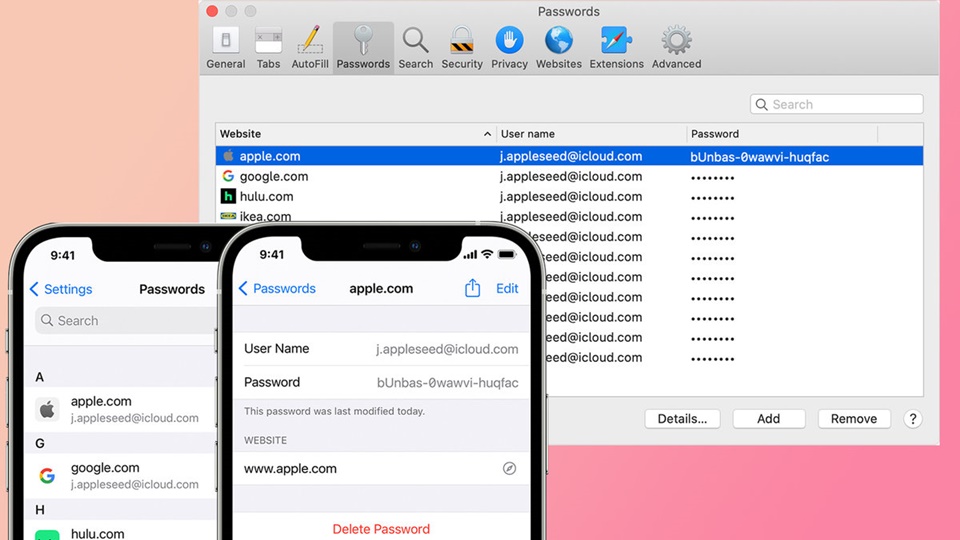Open the Tabs preferences pane
Image resolution: width=960 pixels, height=540 pixels.
(x=268, y=48)
